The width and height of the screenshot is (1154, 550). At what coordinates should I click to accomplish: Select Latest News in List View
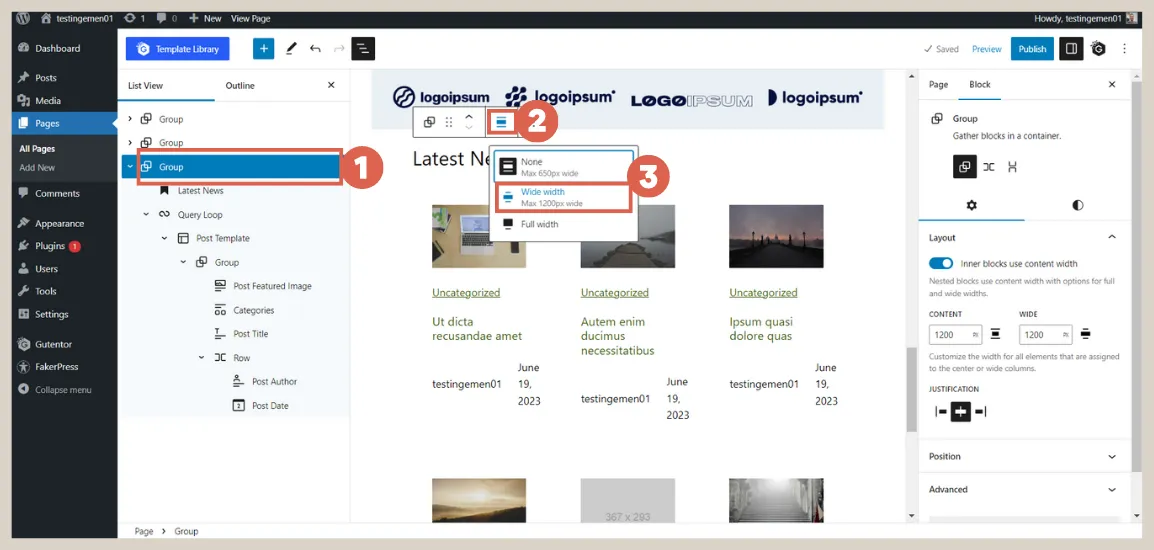pos(200,191)
